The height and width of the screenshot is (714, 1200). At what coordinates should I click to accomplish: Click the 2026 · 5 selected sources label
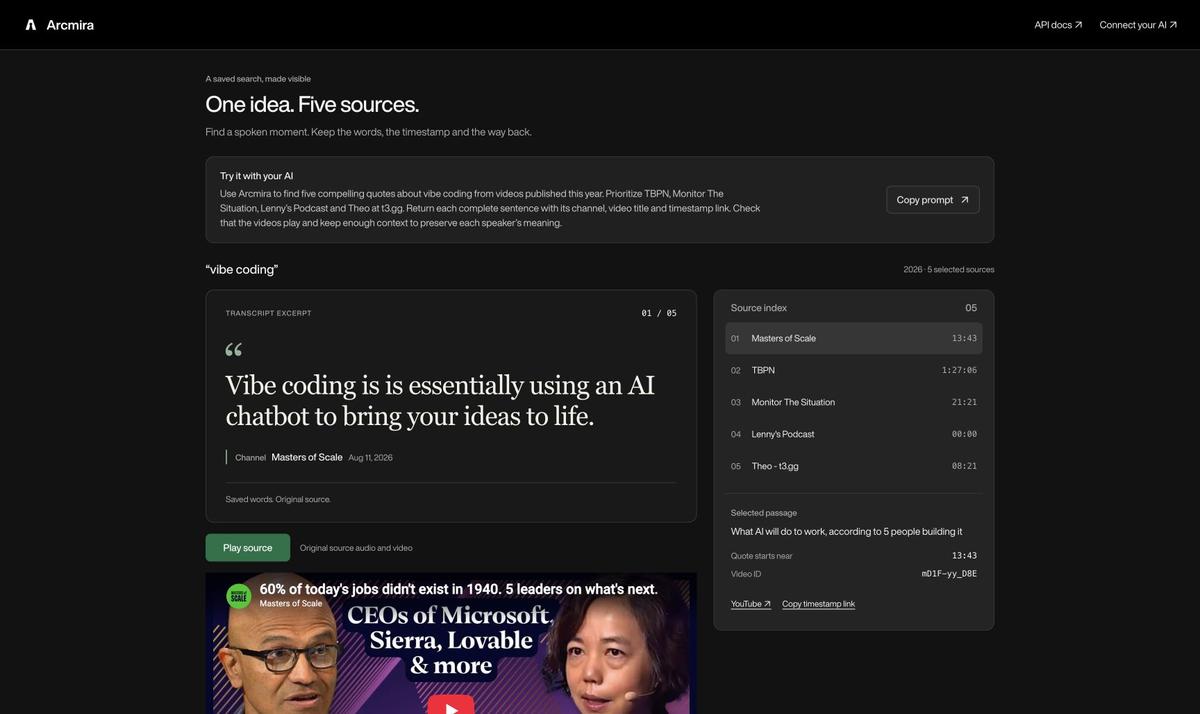click(949, 270)
